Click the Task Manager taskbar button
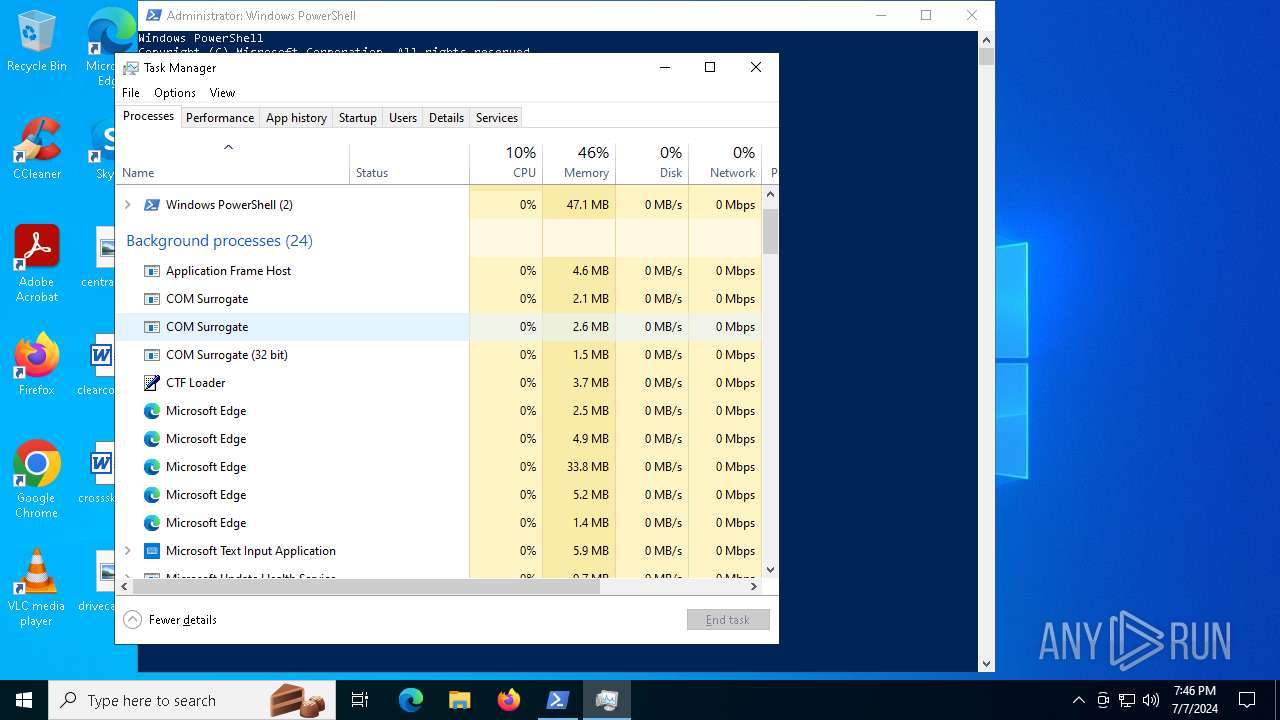This screenshot has height=720, width=1280. pyautogui.click(x=606, y=700)
